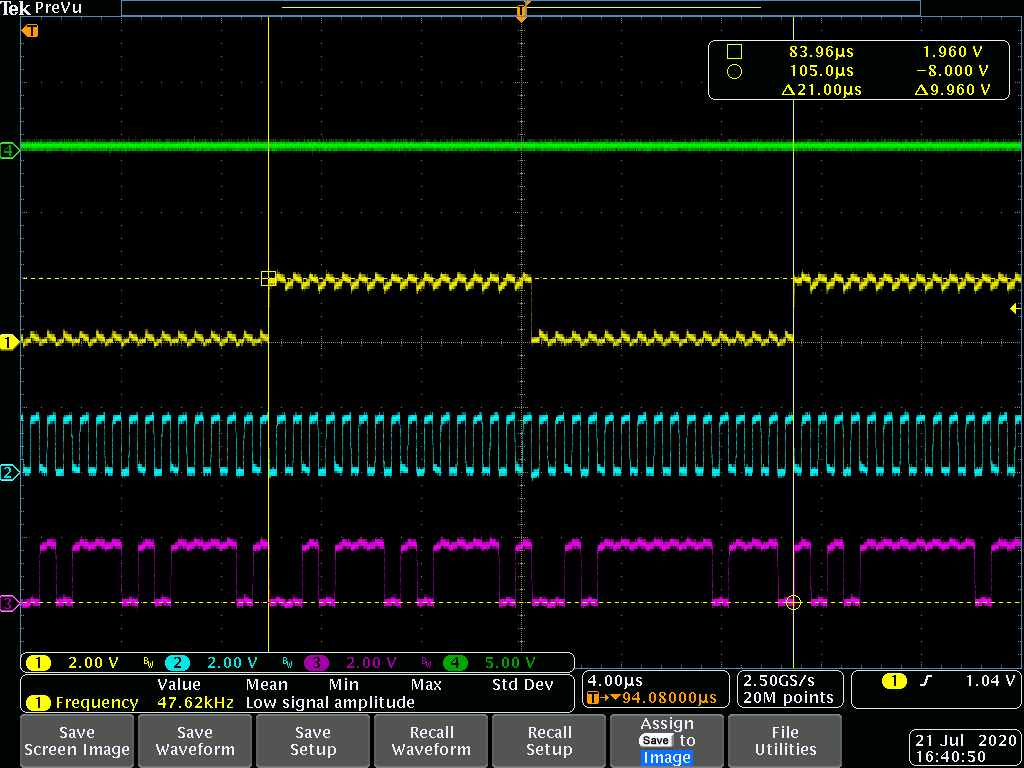Click the 1.04 V trigger level readout
The height and width of the screenshot is (768, 1024).
coord(990,681)
